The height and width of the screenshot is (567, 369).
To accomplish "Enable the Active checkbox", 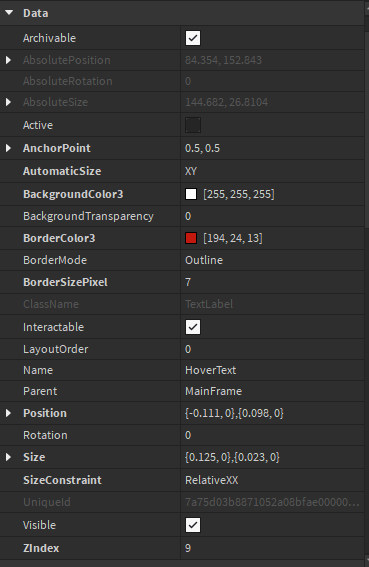I will click(x=193, y=125).
